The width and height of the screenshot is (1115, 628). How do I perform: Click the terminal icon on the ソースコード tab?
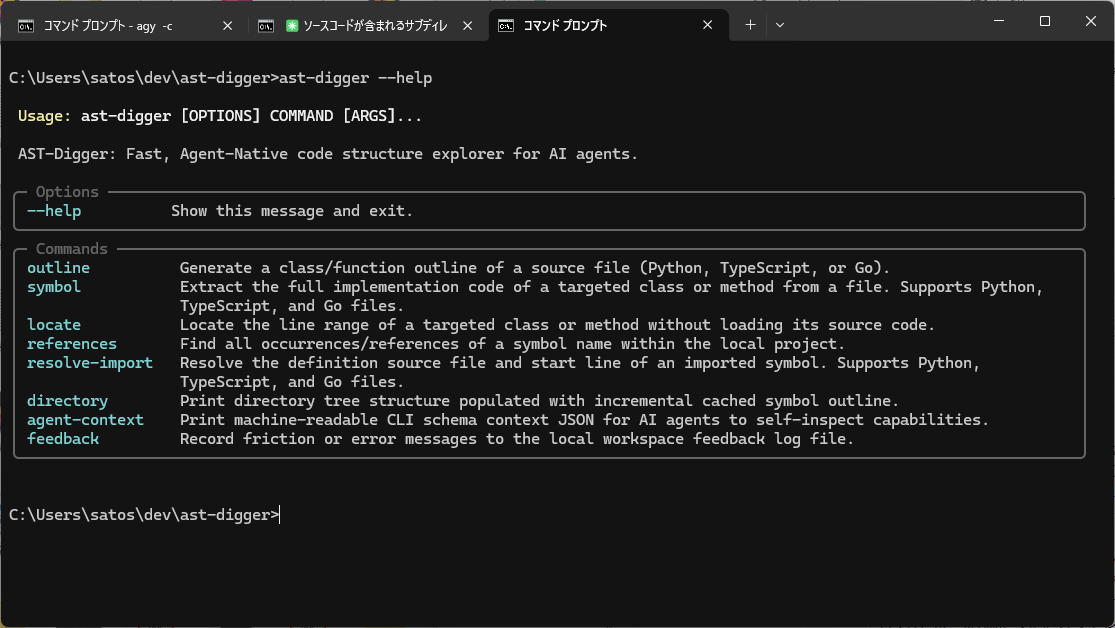point(266,26)
